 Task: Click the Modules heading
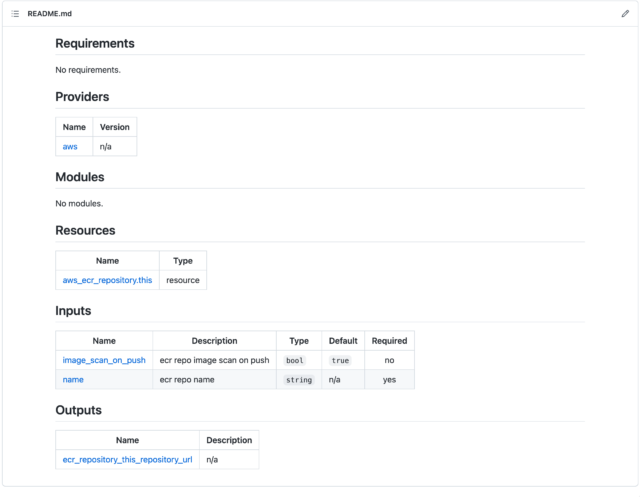pos(80,177)
